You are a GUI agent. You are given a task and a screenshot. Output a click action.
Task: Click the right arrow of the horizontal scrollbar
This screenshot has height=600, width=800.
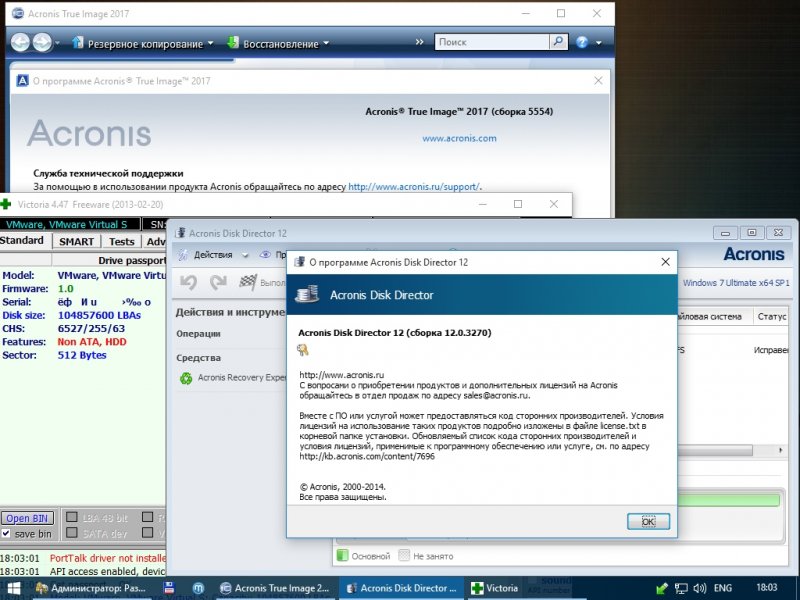tap(781, 451)
